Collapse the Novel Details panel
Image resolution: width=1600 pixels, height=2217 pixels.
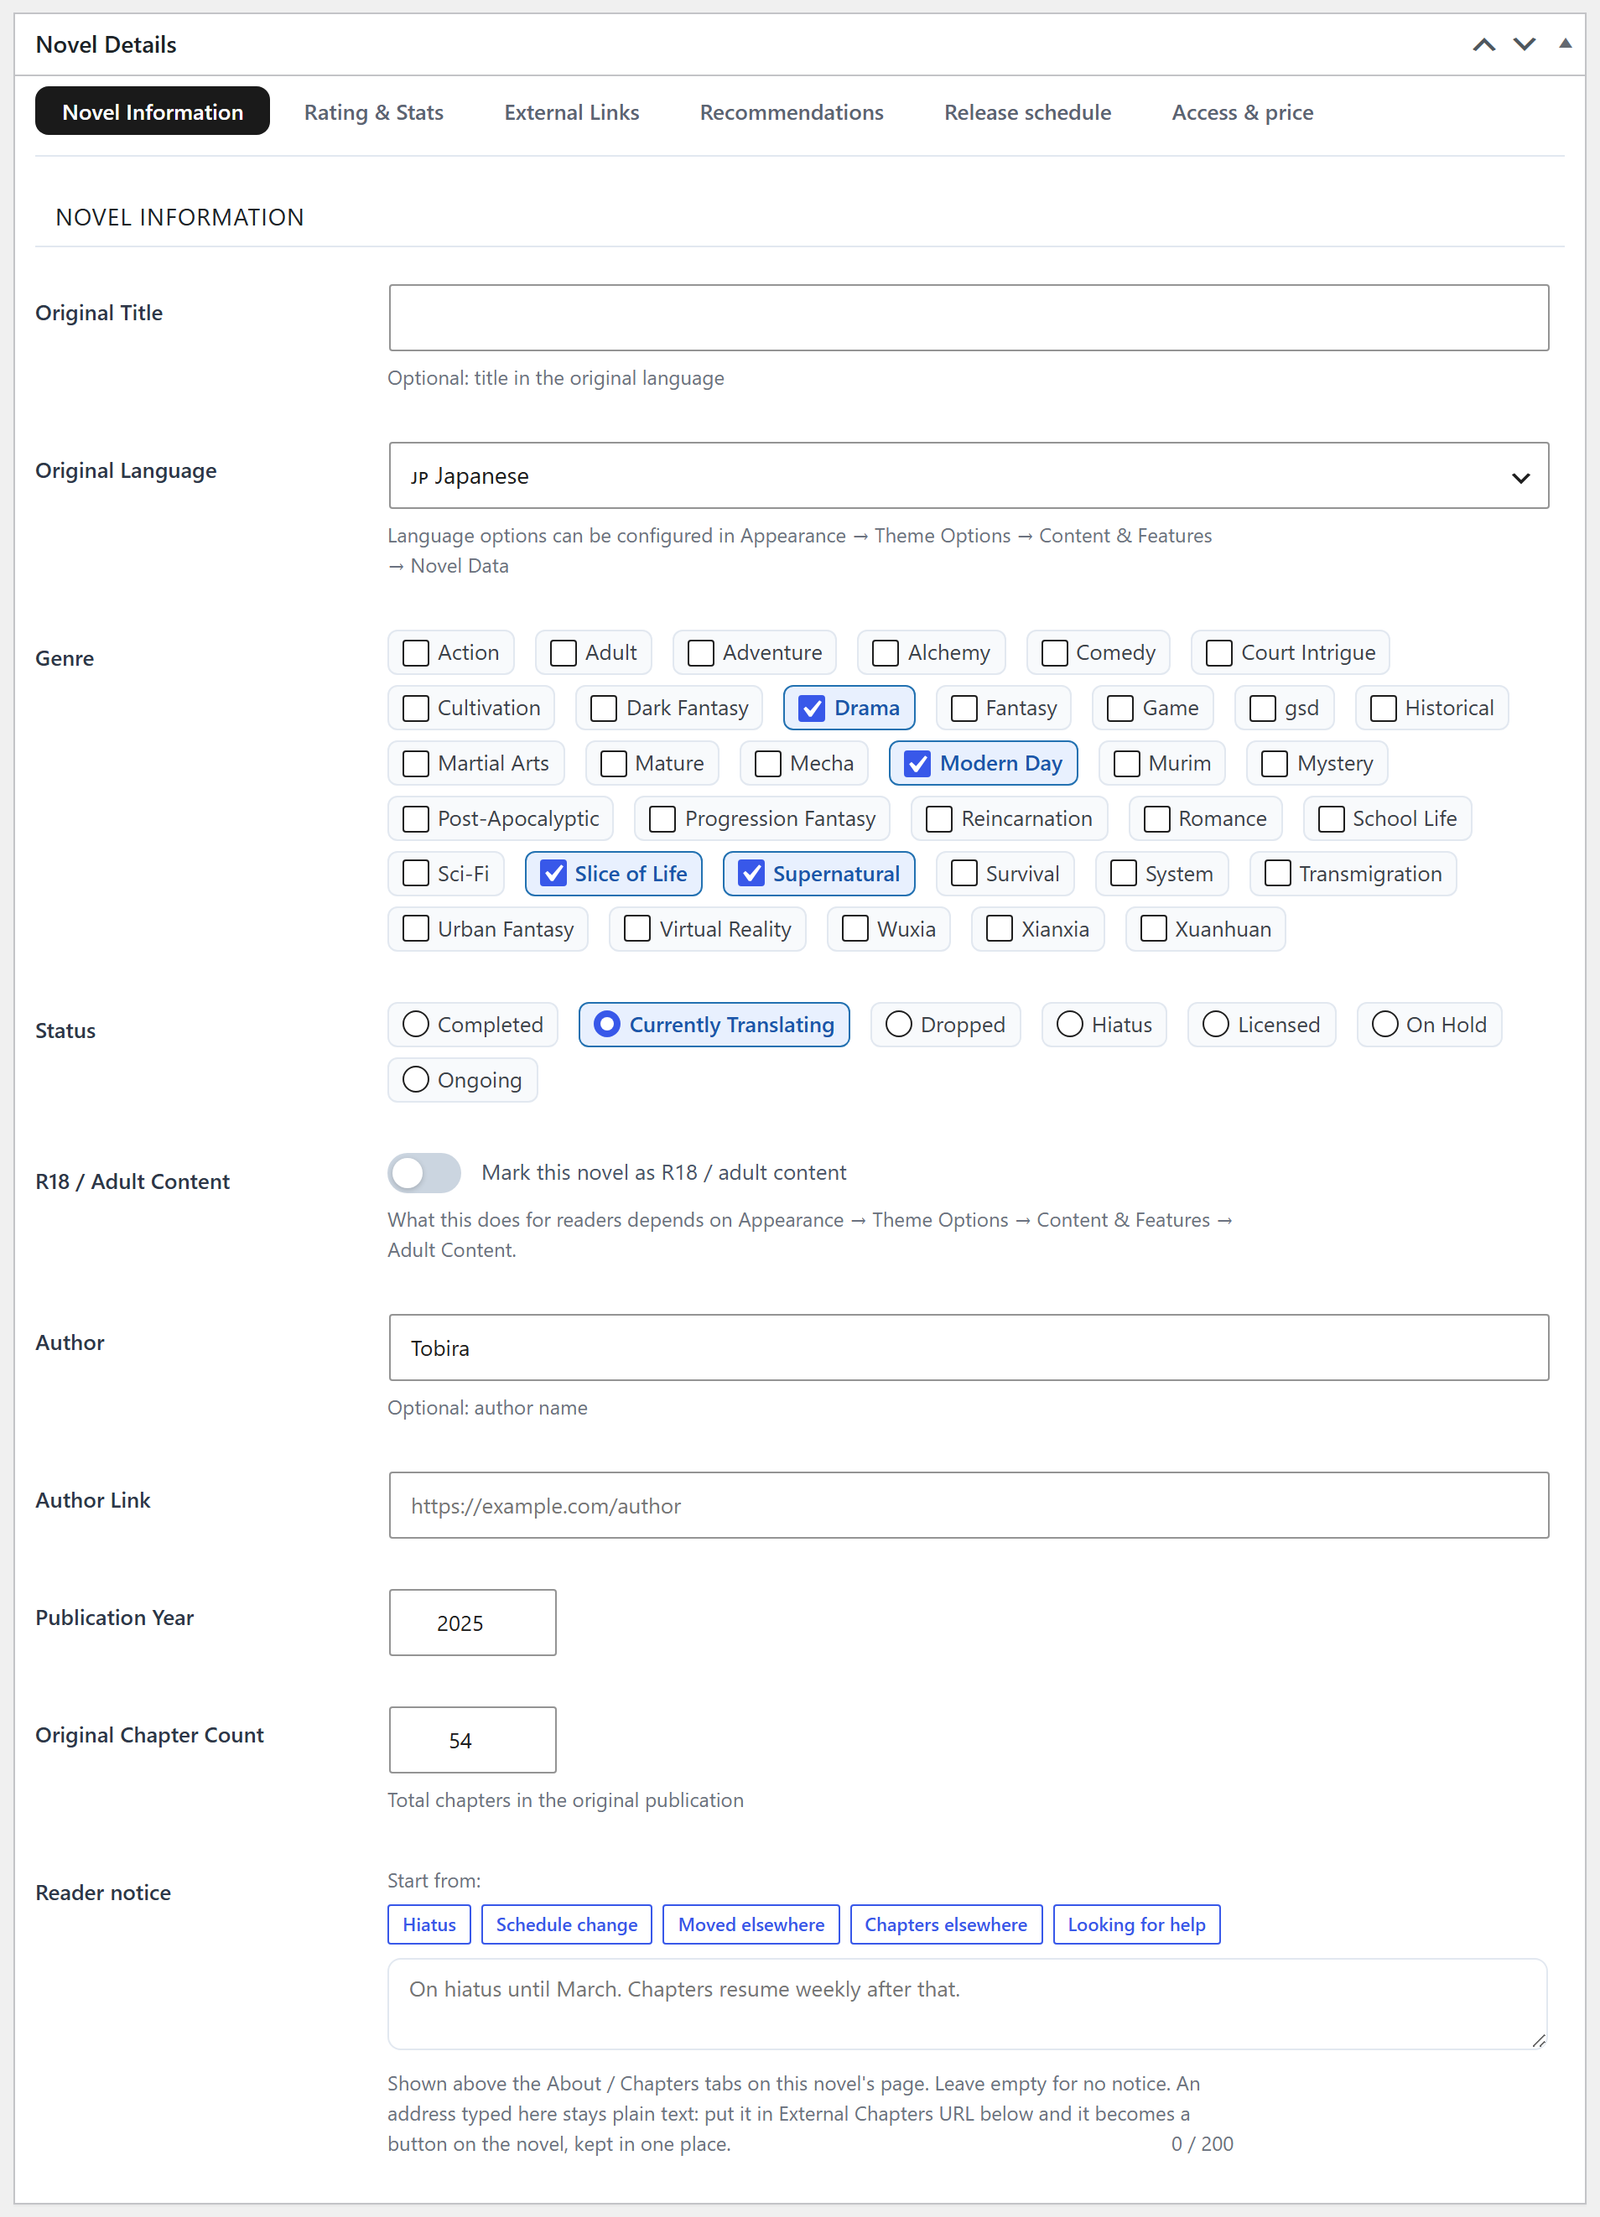tap(1565, 44)
